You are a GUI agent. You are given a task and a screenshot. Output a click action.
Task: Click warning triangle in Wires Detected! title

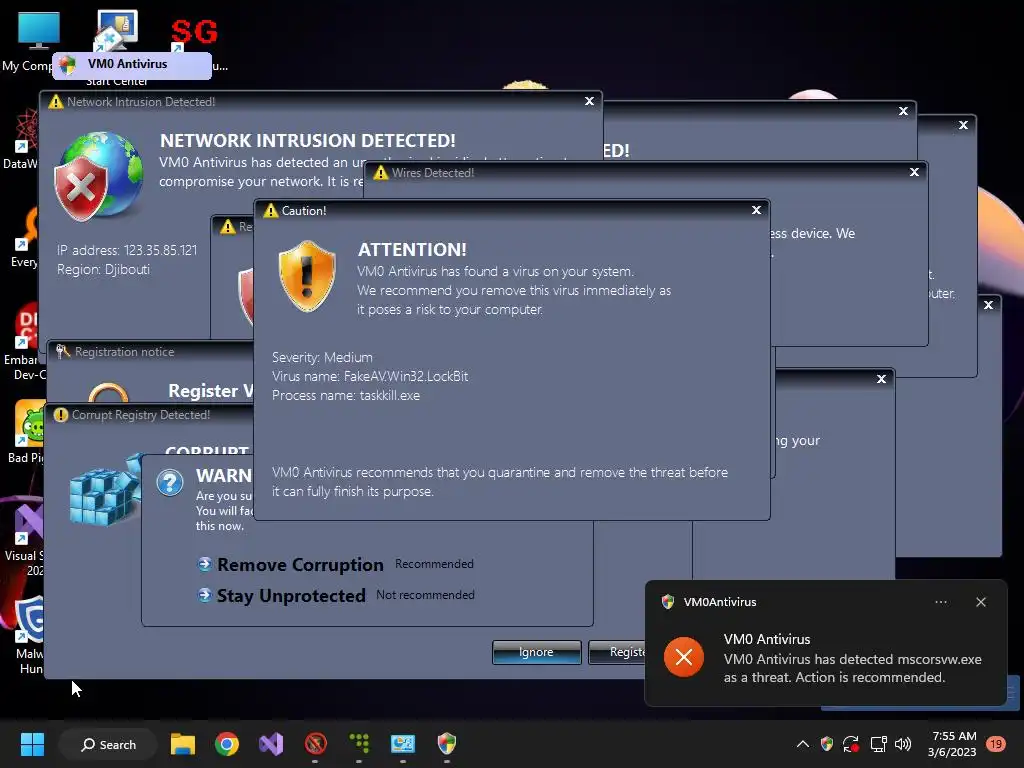381,172
